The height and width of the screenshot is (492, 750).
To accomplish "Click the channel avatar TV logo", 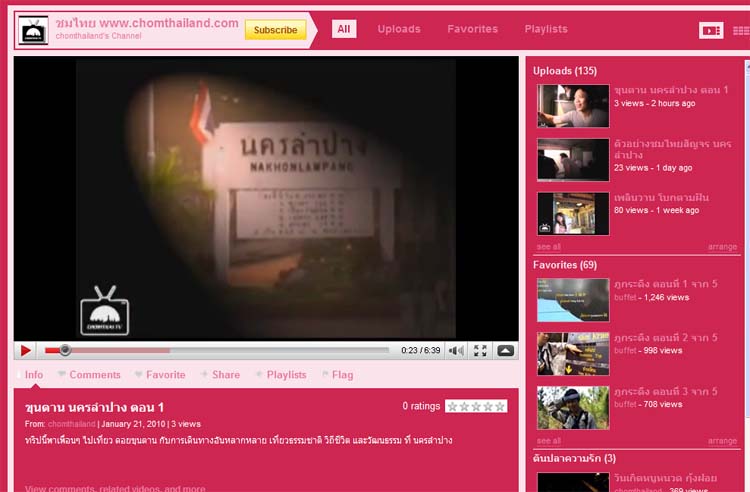I will (x=33, y=30).
